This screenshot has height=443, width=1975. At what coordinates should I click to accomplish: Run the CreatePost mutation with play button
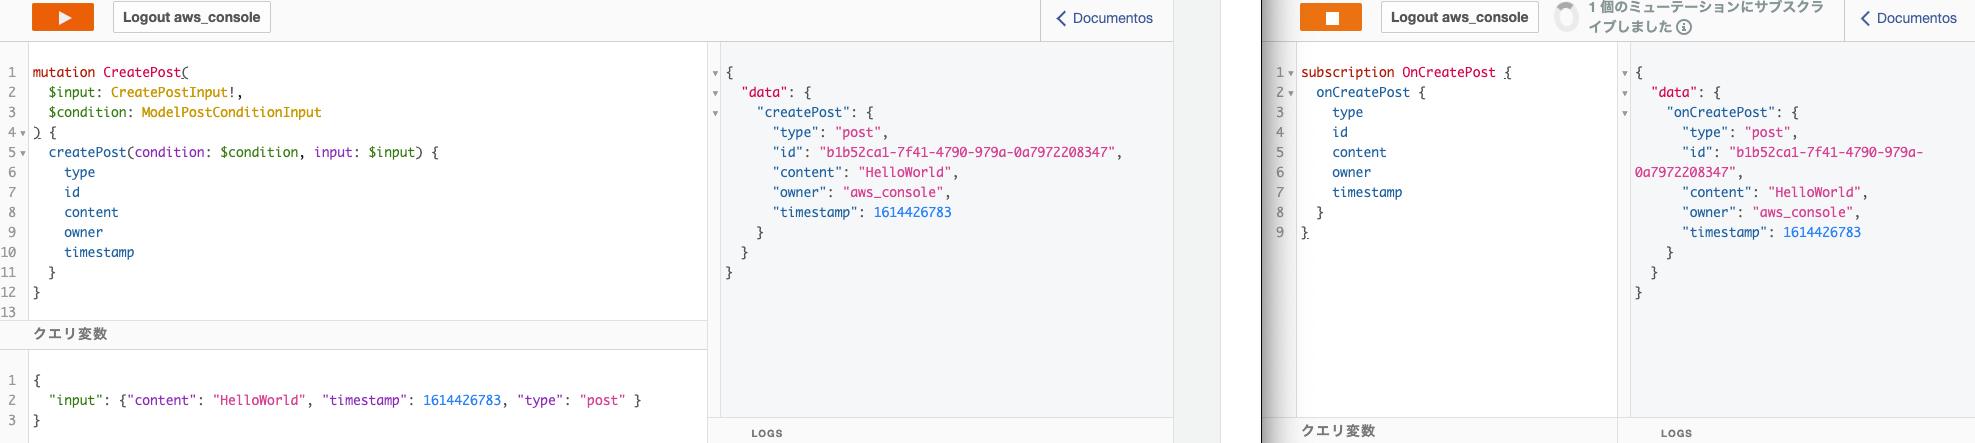(x=63, y=17)
